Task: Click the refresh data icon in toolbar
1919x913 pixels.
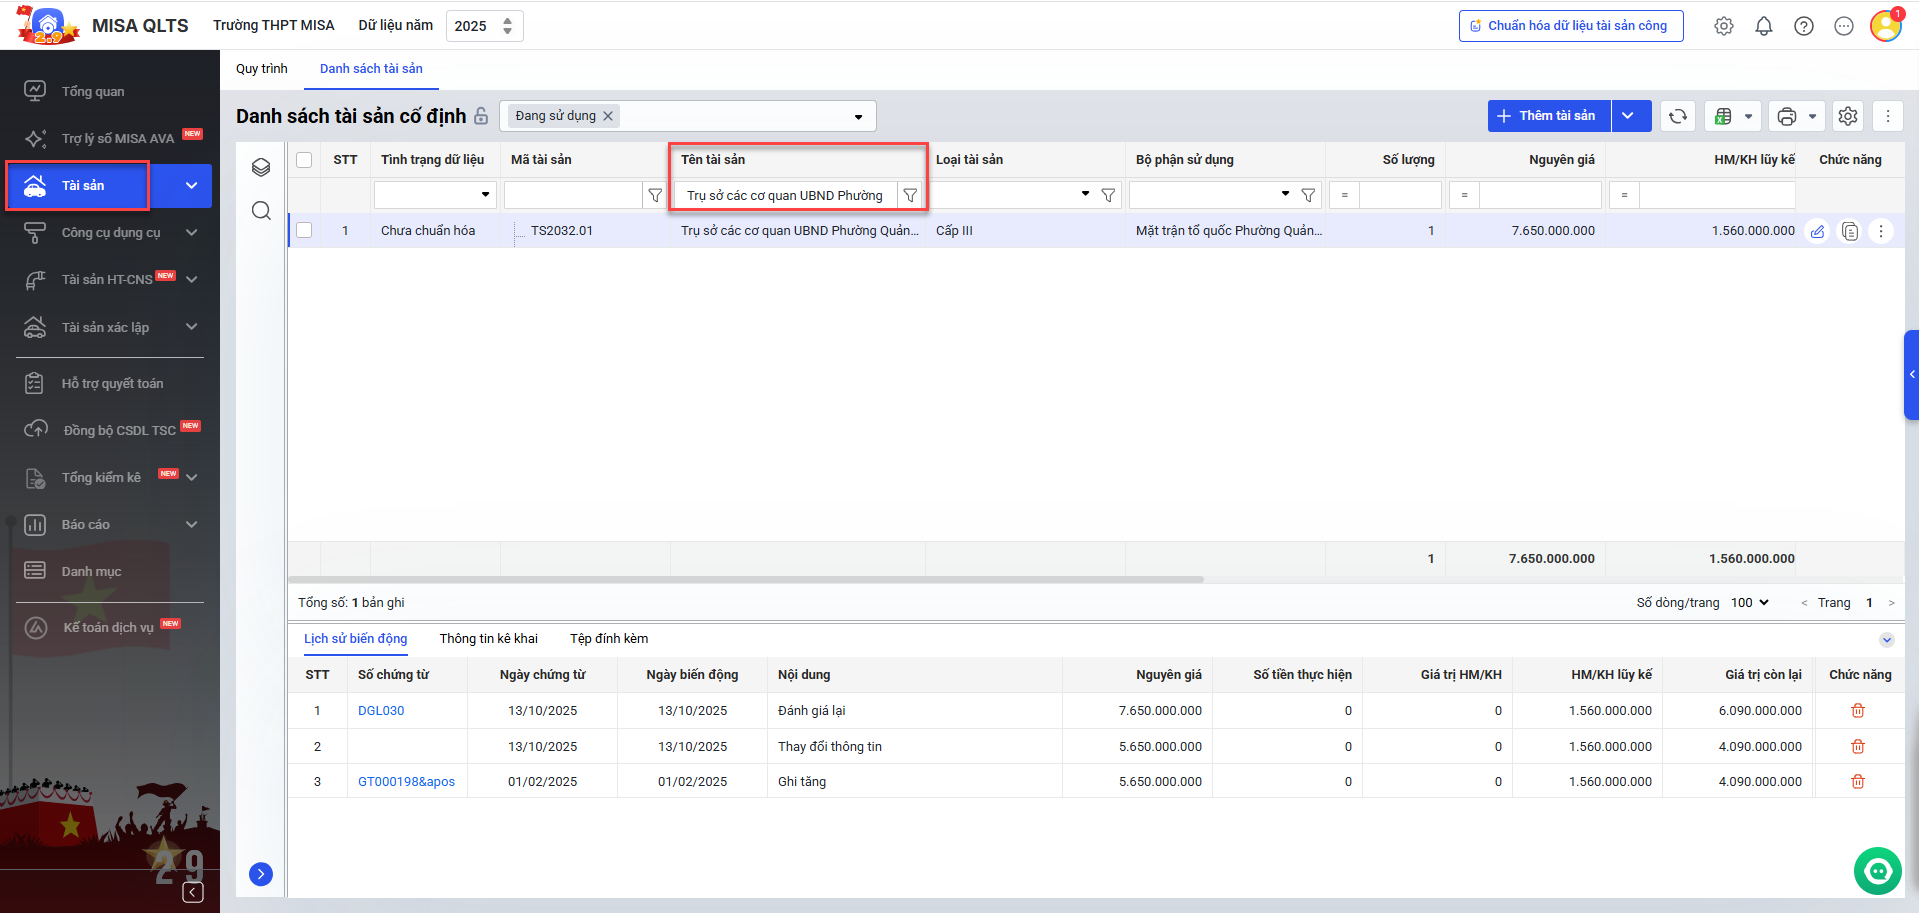Action: click(x=1678, y=117)
